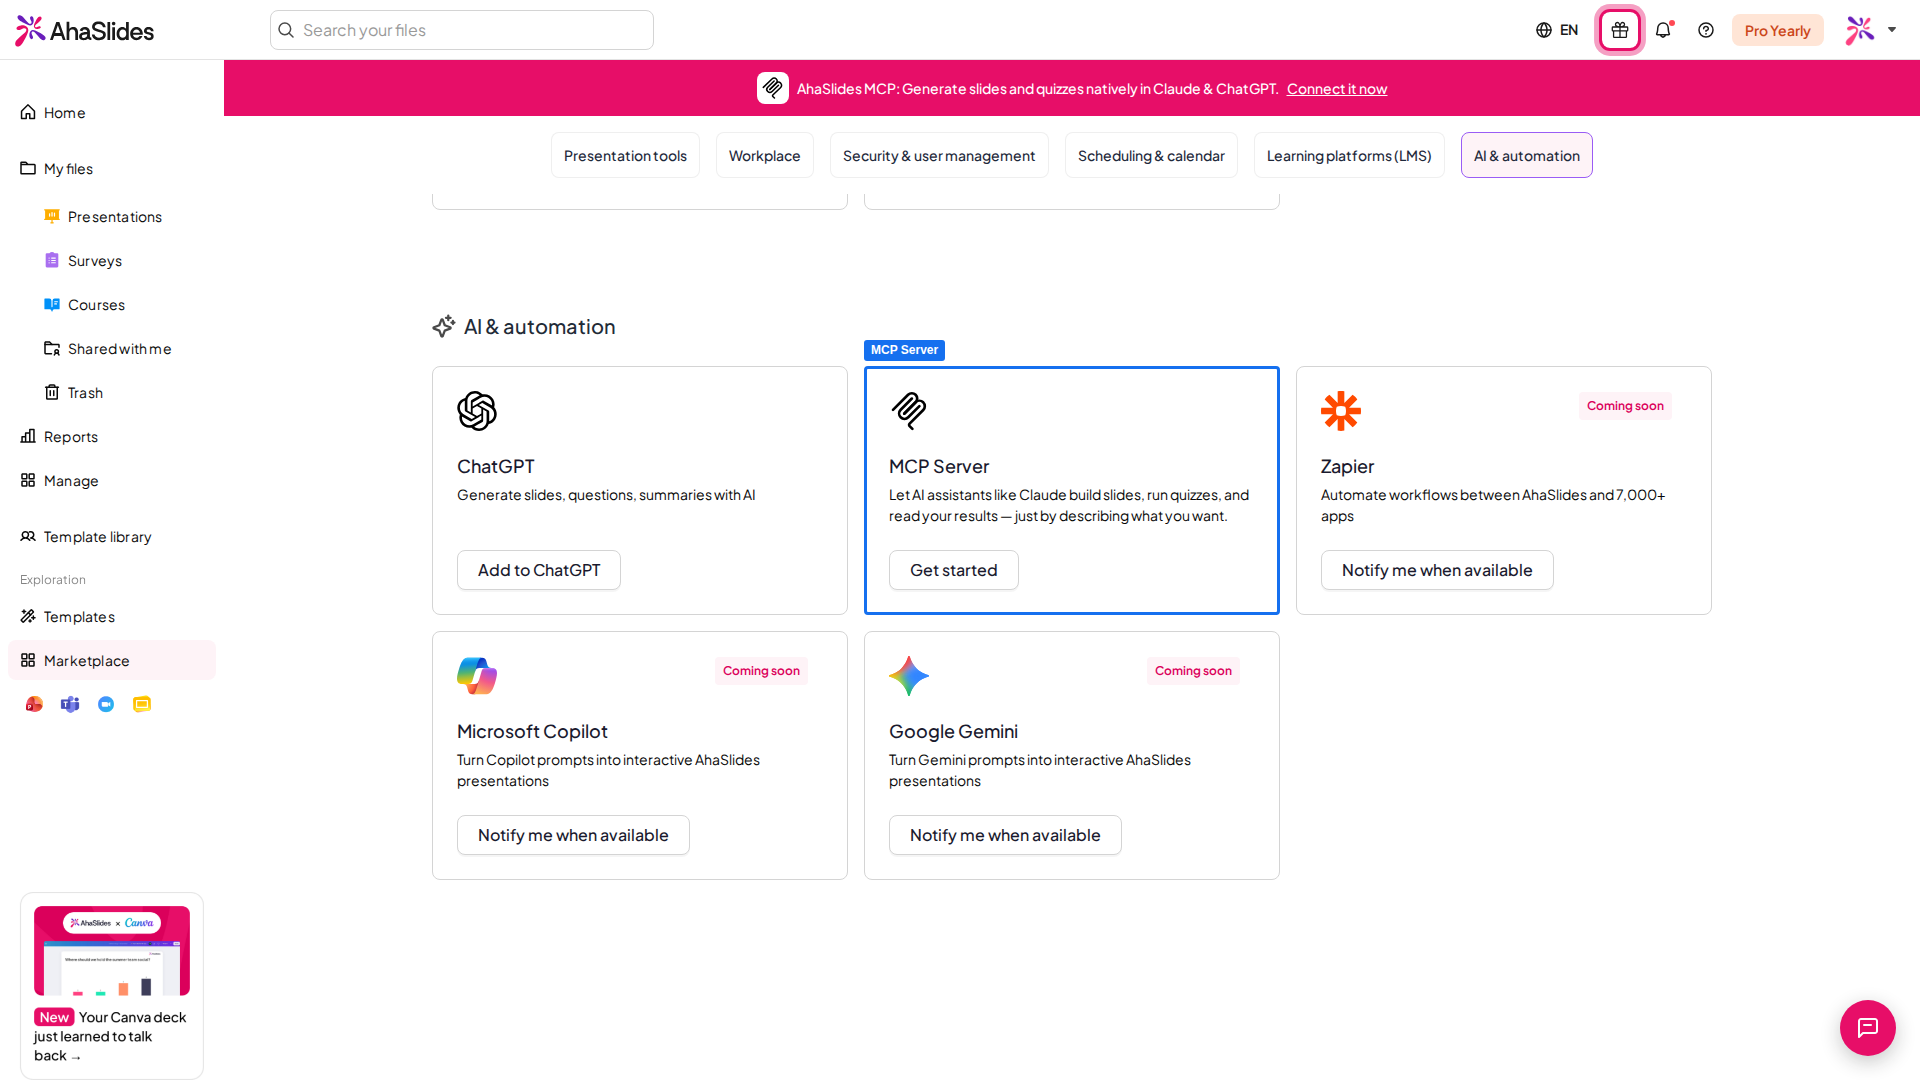Open the chat support bubble

point(1867,1027)
